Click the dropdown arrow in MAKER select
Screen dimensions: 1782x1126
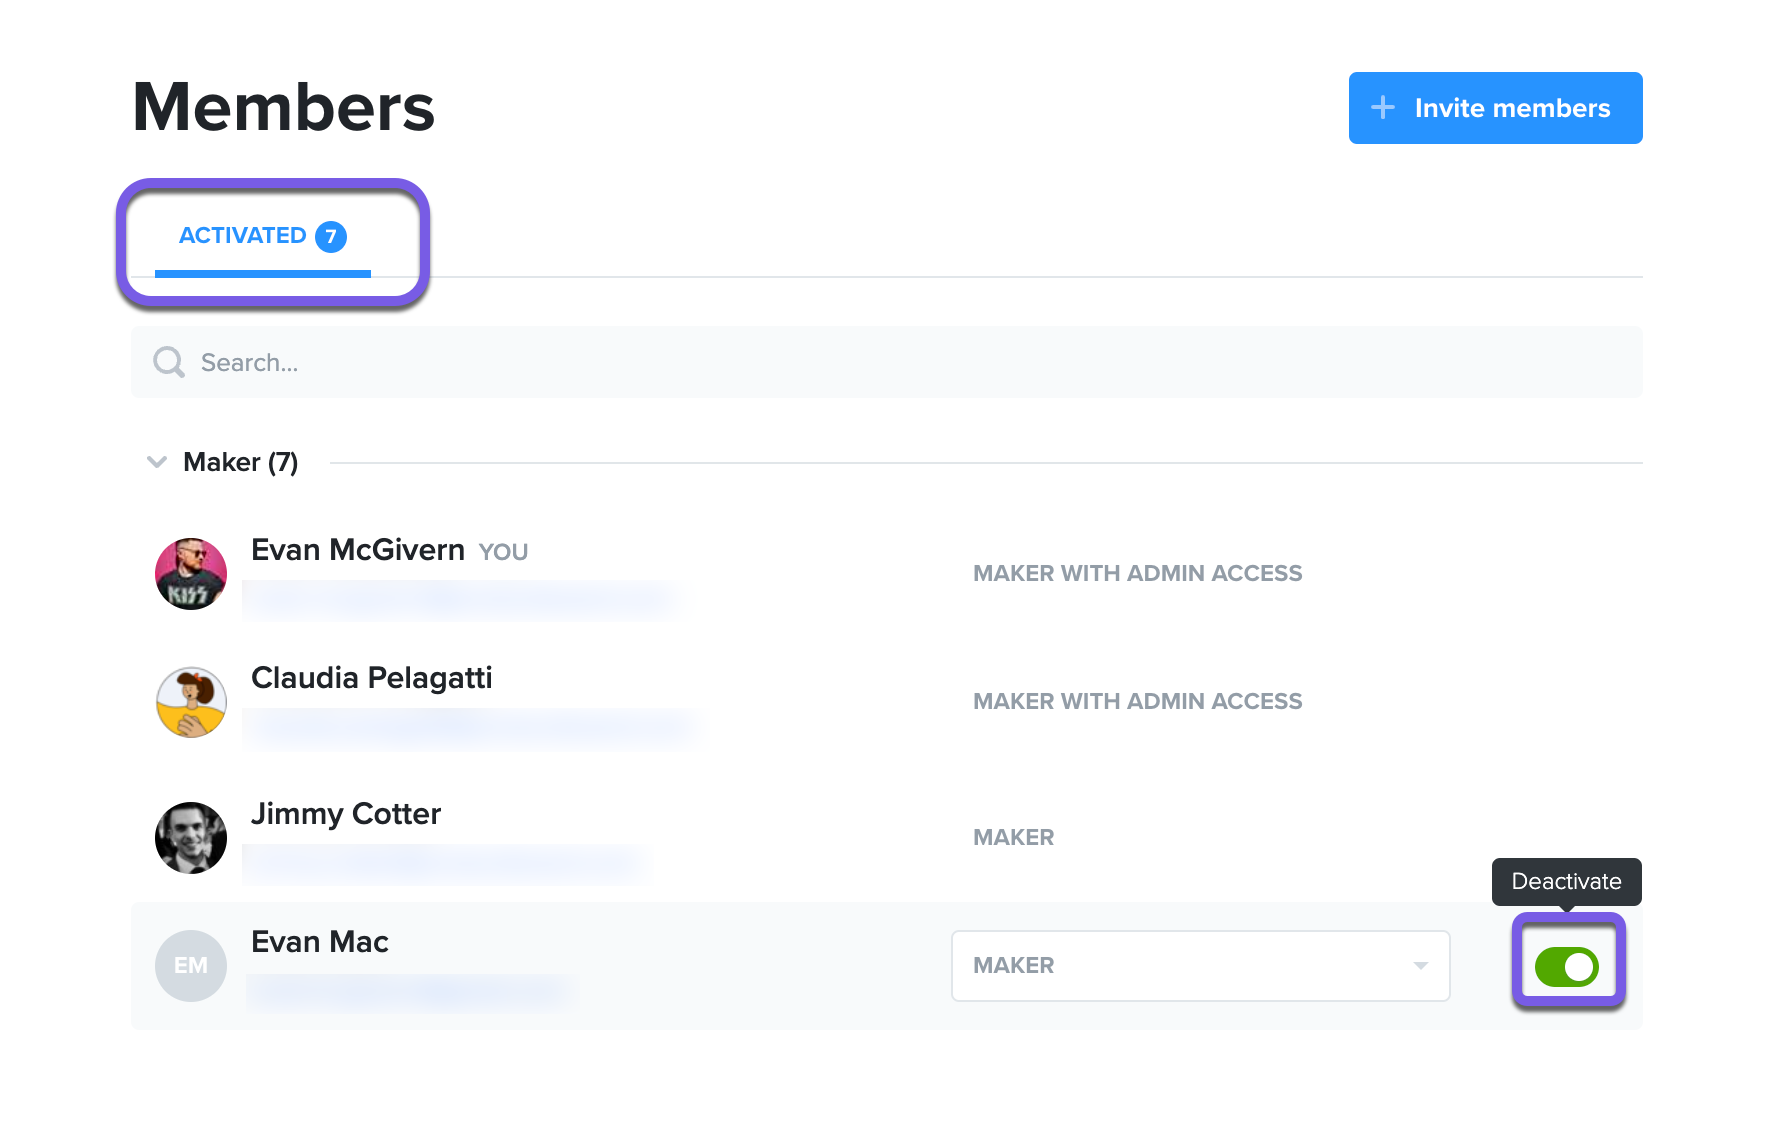tap(1420, 966)
